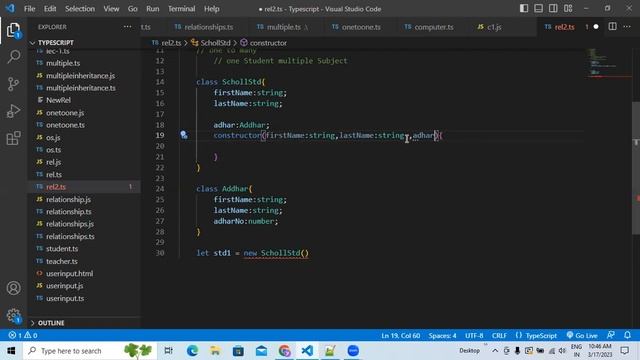Collapse the TYPESCRIPT folder section
Image resolution: width=640 pixels, height=360 pixels.
coord(56,42)
